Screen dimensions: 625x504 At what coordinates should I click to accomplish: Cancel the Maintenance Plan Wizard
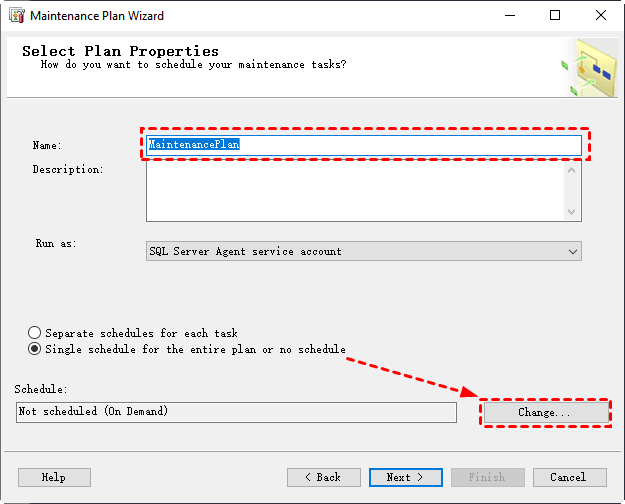coord(569,477)
